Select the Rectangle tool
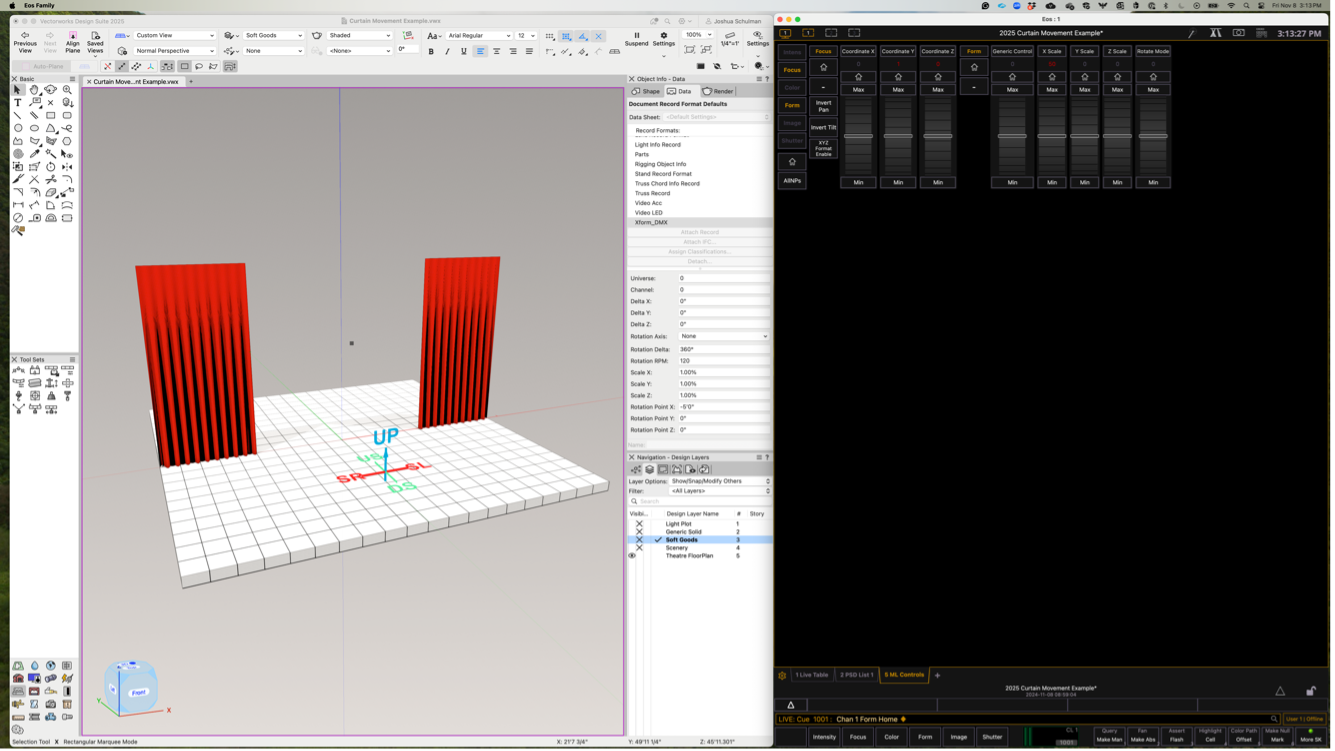1335x751 pixels. click(51, 116)
